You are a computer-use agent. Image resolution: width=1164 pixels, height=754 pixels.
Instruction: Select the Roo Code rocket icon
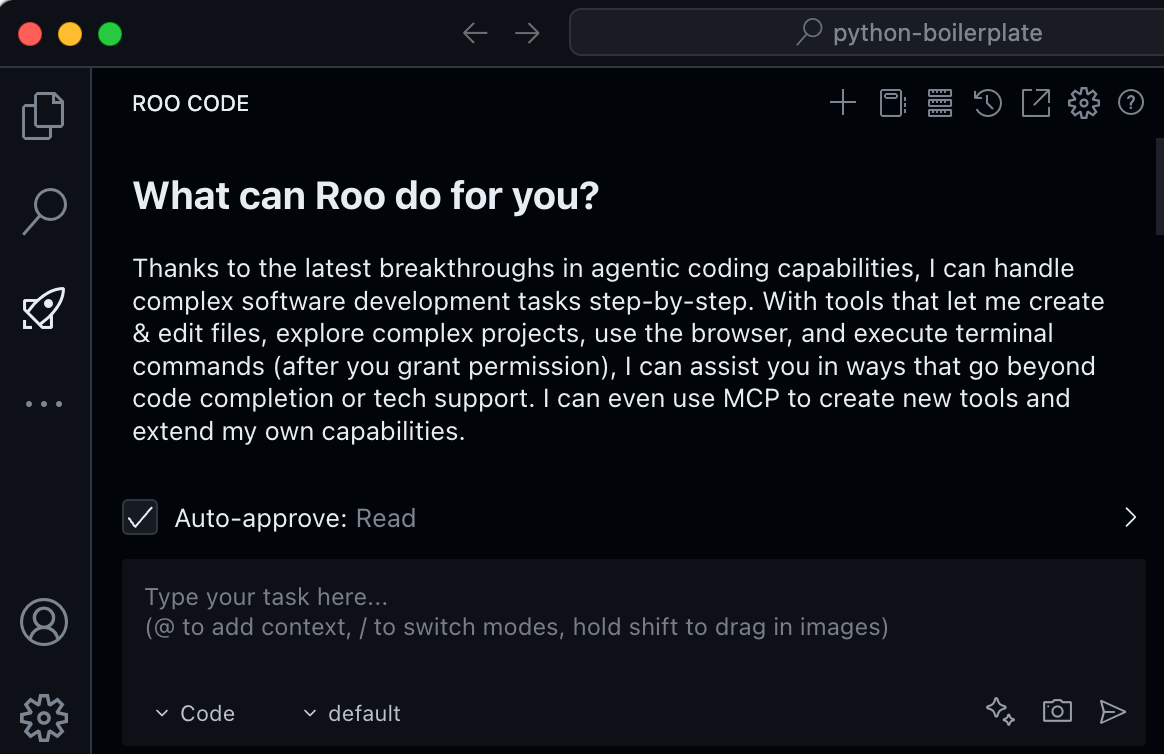pos(44,308)
